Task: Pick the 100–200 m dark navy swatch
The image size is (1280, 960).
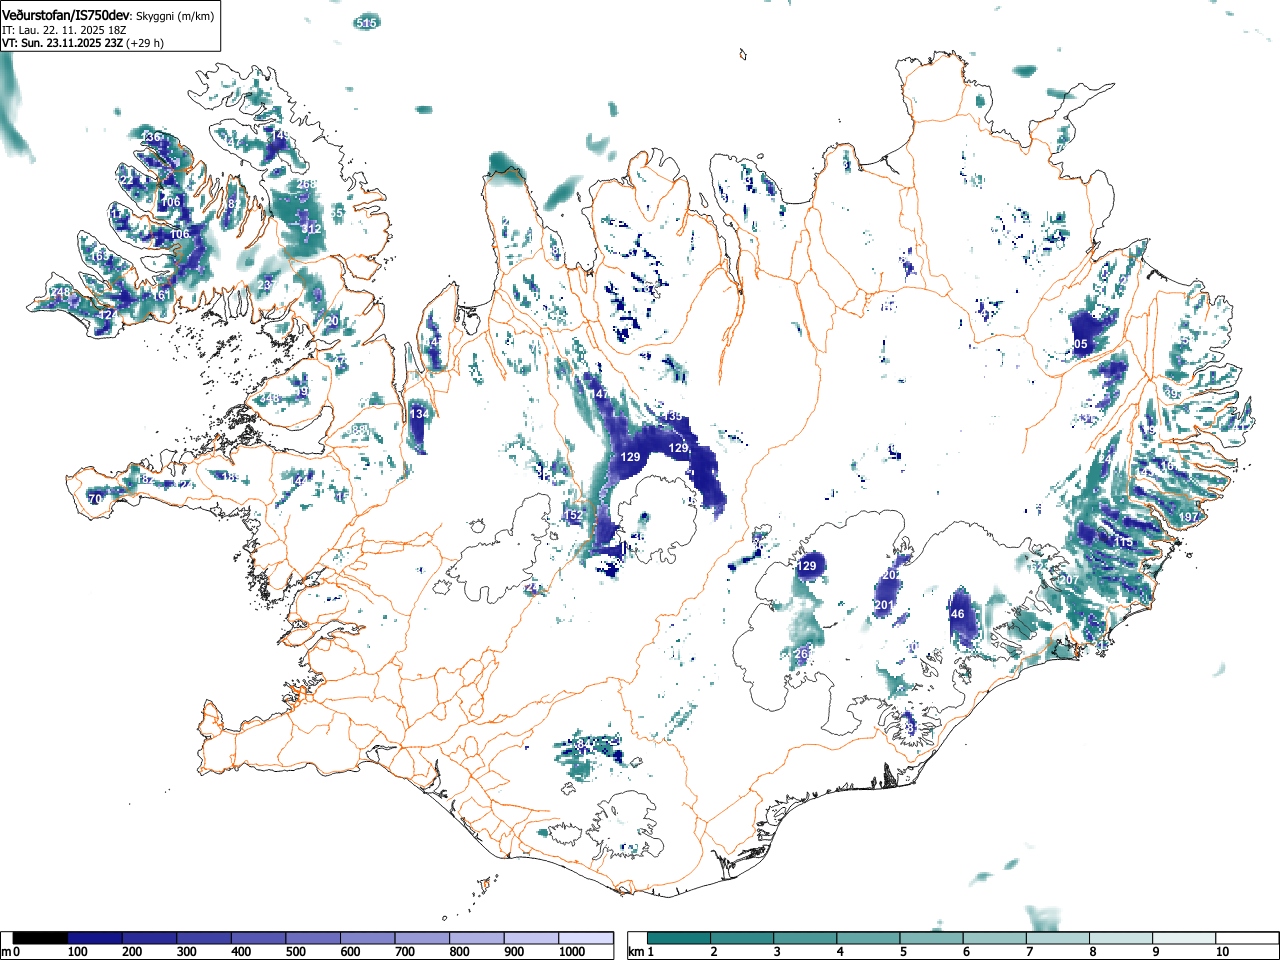Action: (95, 938)
